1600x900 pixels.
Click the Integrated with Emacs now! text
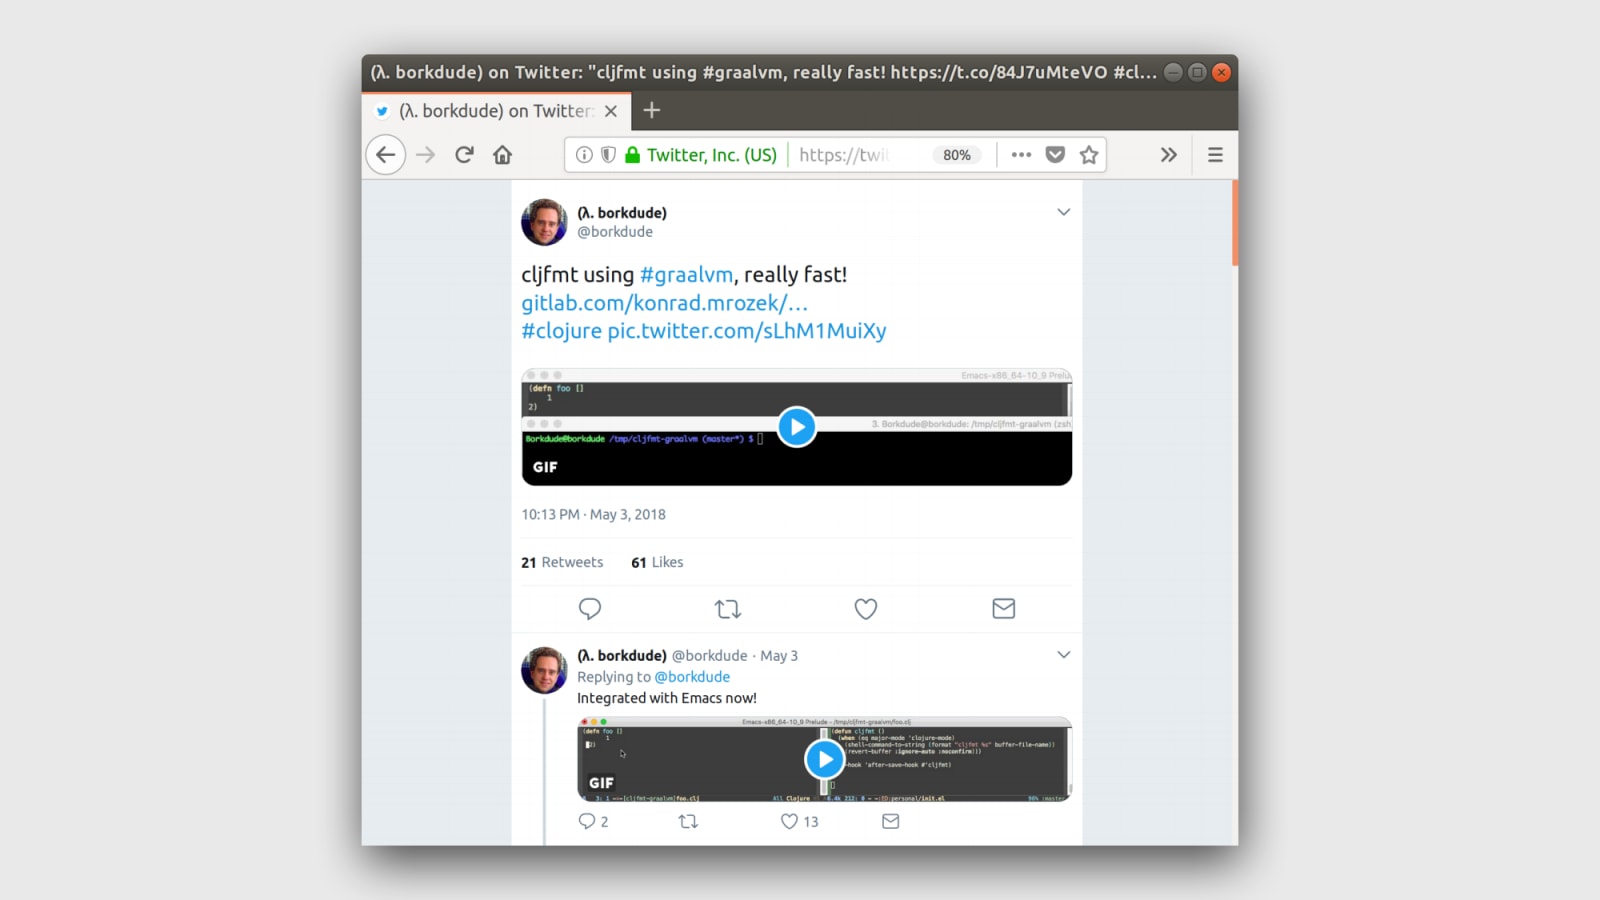coord(667,698)
